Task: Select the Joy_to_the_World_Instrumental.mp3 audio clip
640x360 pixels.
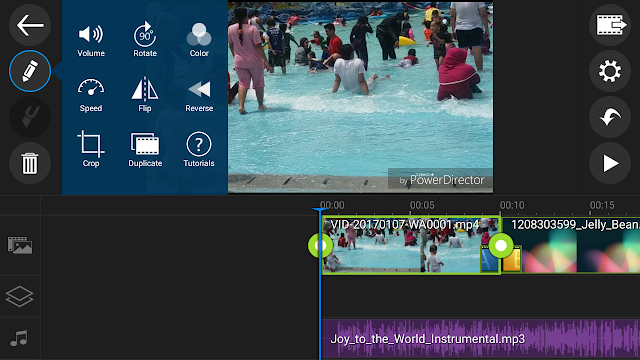Action: pos(480,338)
